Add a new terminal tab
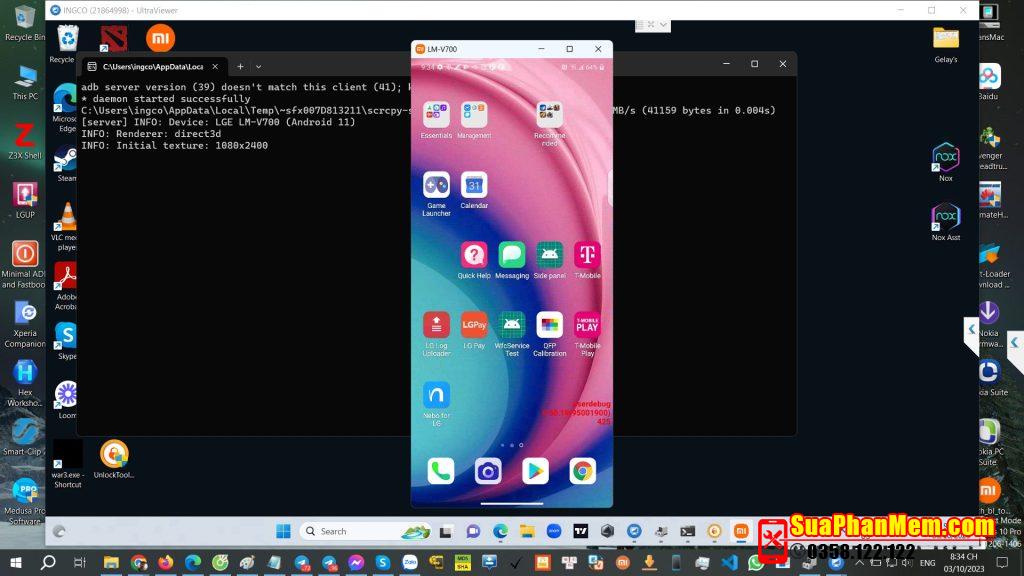 point(240,66)
